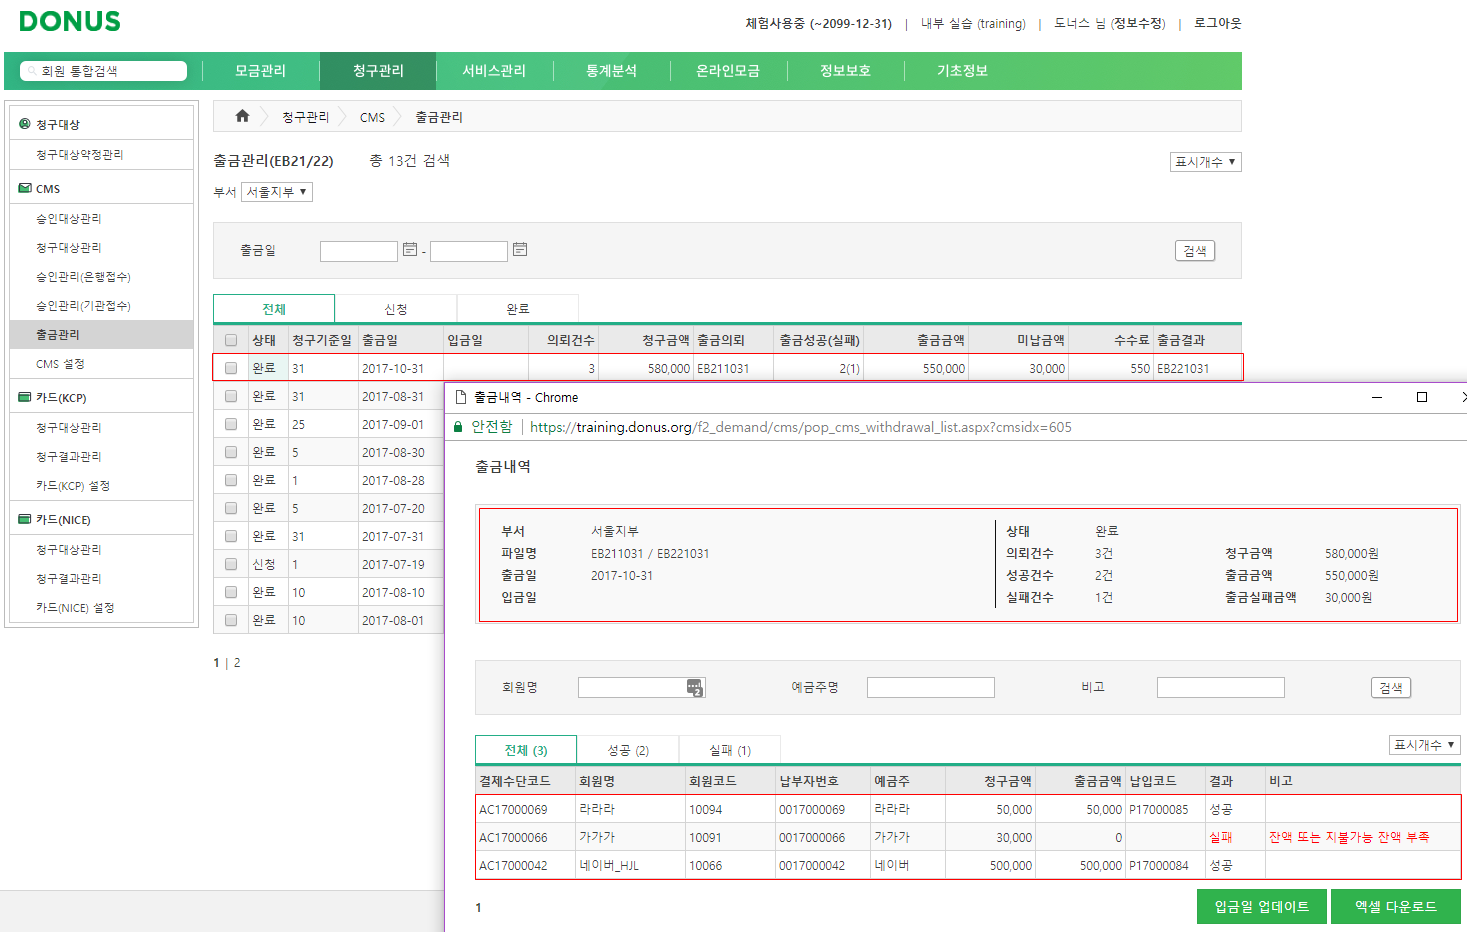This screenshot has width=1467, height=932.
Task: Open the calendar picker for the second 출금일 field
Action: [x=519, y=250]
